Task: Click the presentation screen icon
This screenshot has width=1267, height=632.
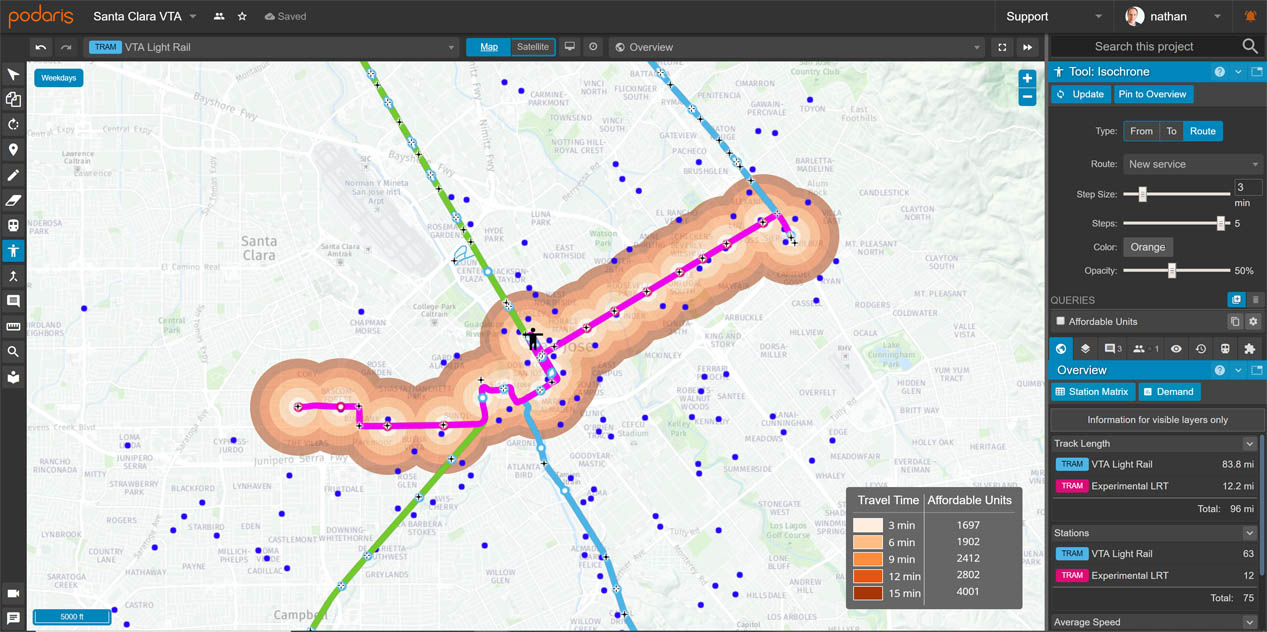Action: (570, 47)
